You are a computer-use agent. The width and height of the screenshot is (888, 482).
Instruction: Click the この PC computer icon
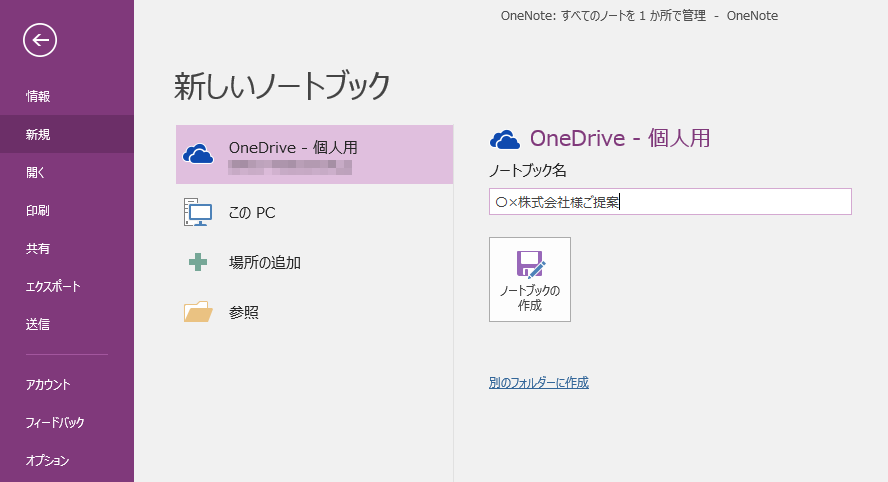coord(198,212)
